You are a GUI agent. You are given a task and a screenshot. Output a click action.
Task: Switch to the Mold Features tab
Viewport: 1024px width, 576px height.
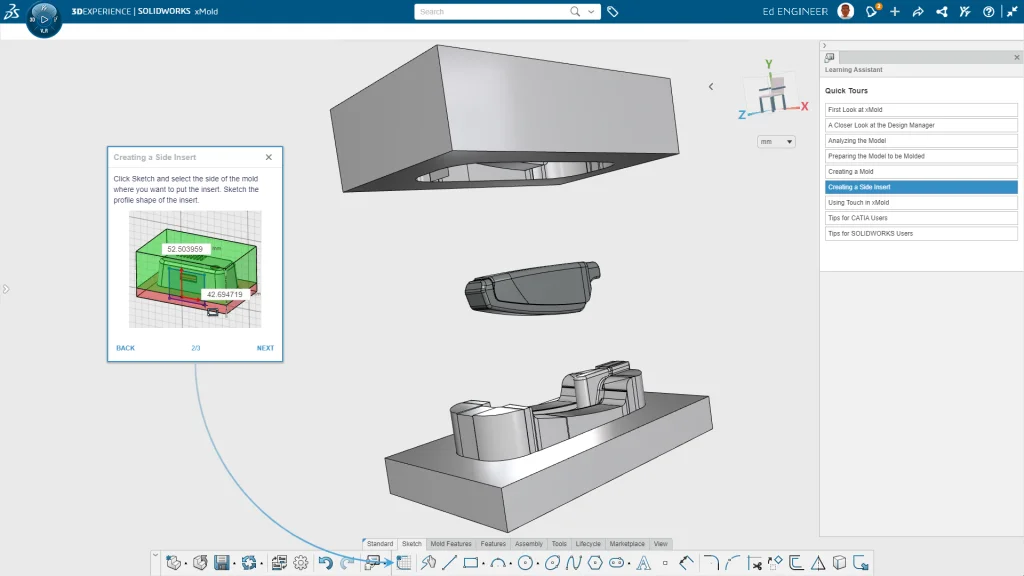[450, 544]
